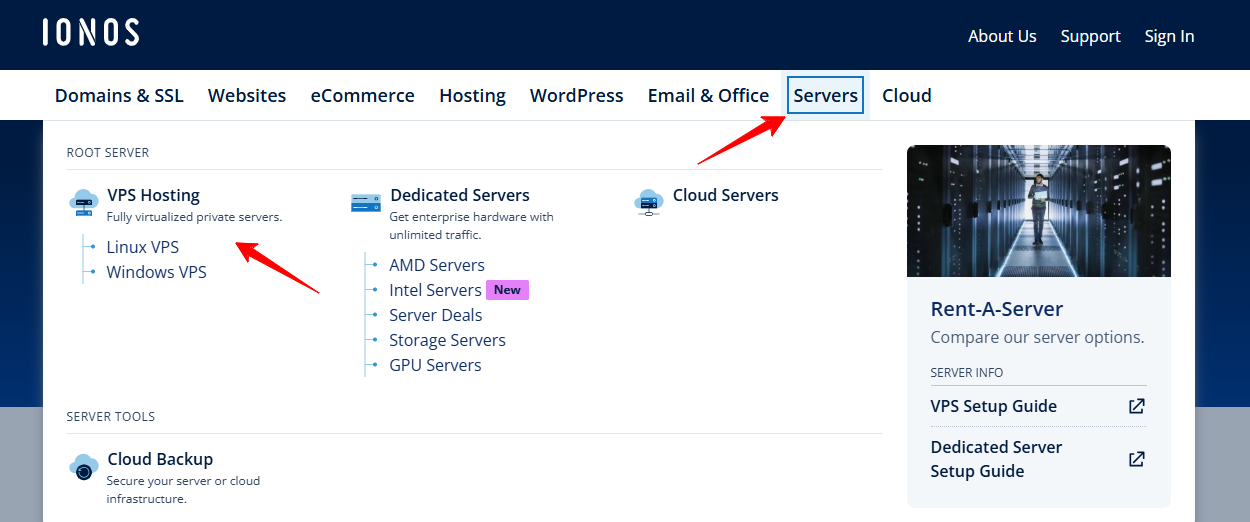This screenshot has height=522, width=1250.
Task: Go to About Us page
Action: click(x=1002, y=36)
